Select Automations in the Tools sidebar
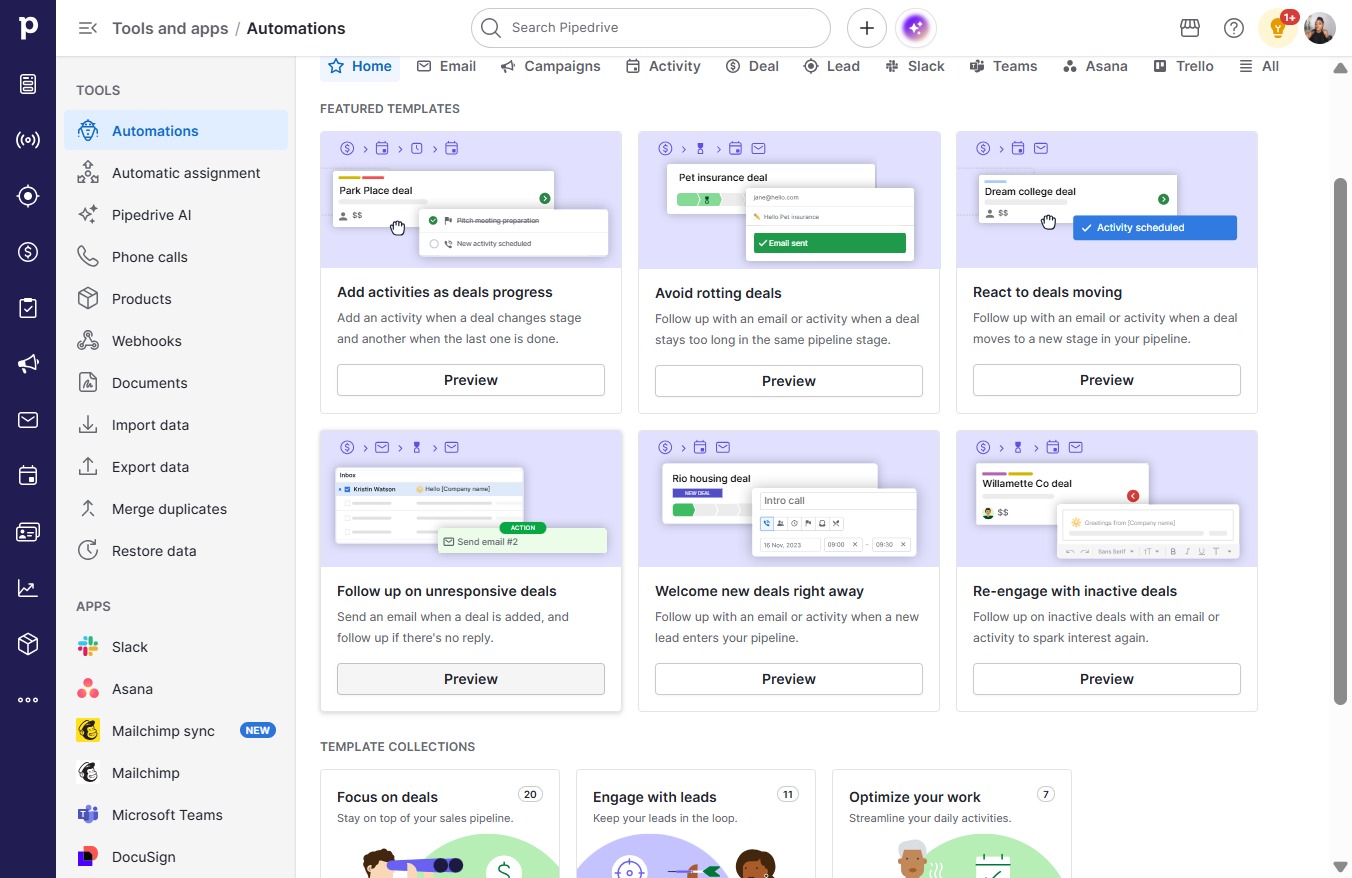The width and height of the screenshot is (1352, 878). [176, 131]
